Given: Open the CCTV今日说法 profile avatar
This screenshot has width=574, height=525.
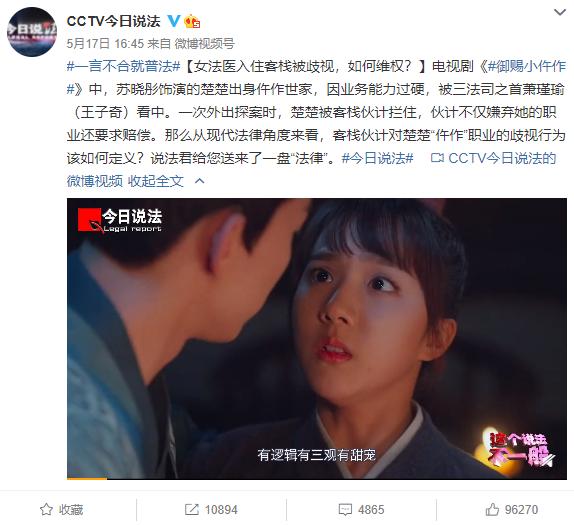Looking at the screenshot, I should 32,31.
